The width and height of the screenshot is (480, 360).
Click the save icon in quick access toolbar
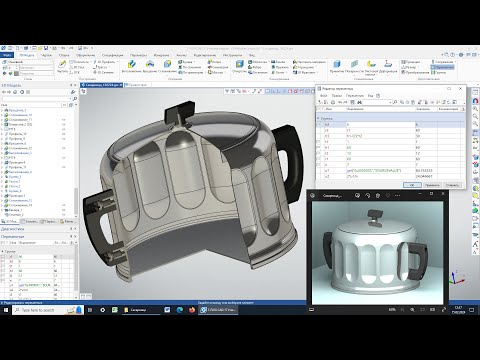pos(46,48)
